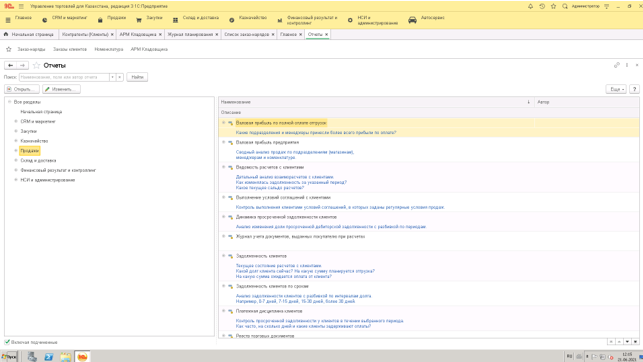Click the search magnifier in title bar
This screenshot has height=362, width=643.
(565, 6)
